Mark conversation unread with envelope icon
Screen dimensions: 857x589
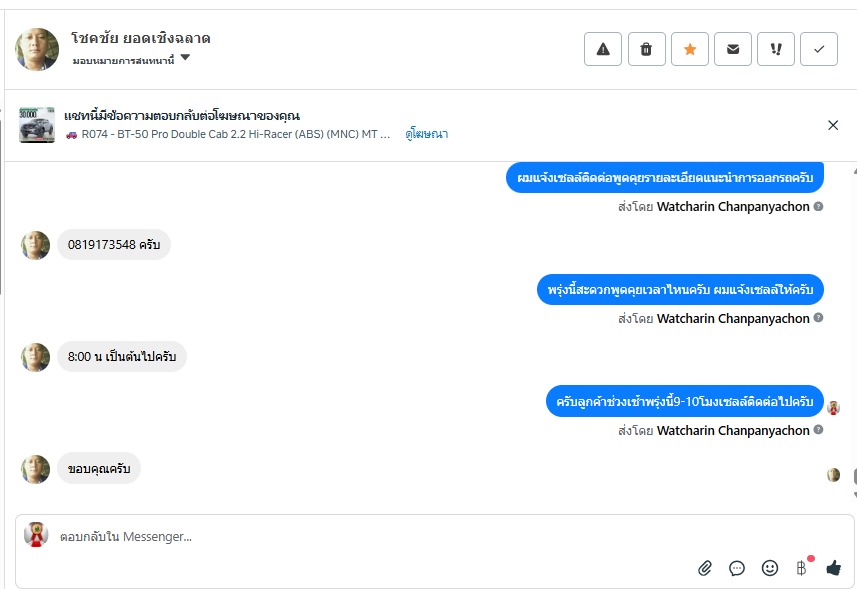click(733, 49)
